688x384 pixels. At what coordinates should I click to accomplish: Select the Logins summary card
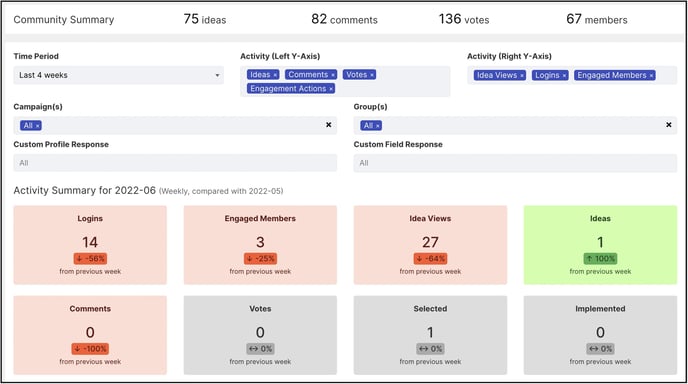pos(90,245)
